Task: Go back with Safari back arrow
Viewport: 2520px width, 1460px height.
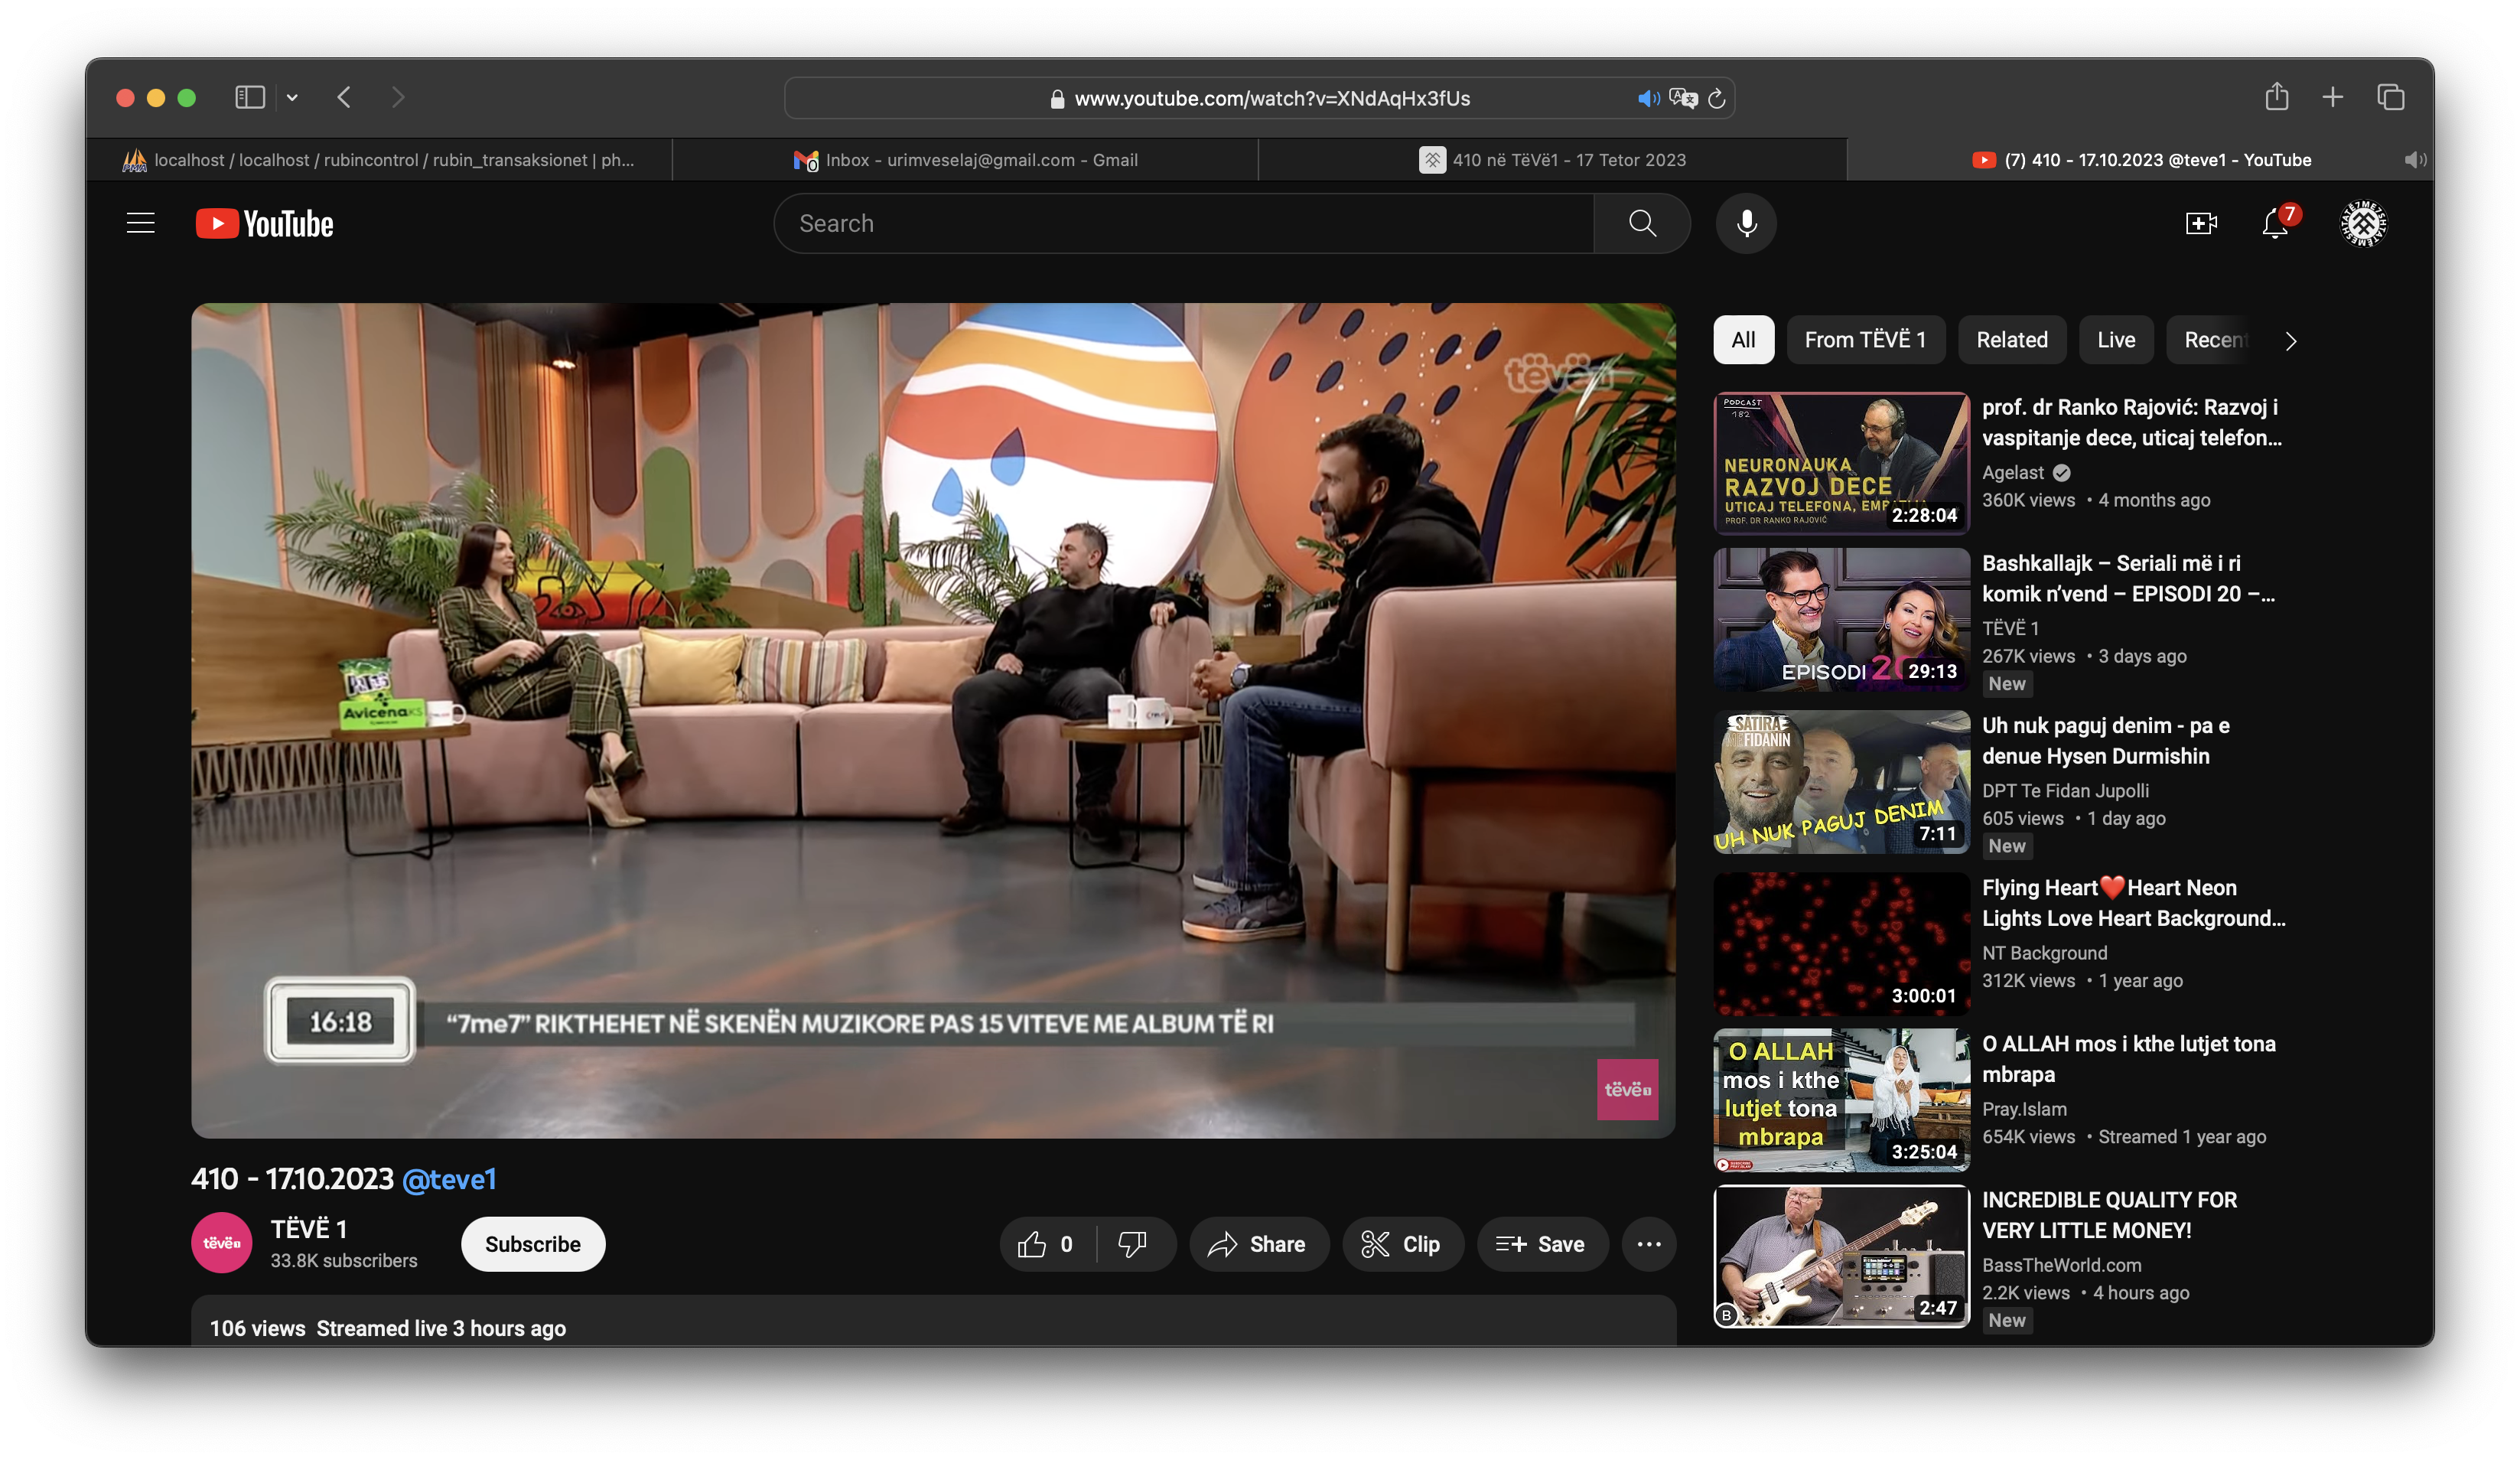Action: pos(344,97)
